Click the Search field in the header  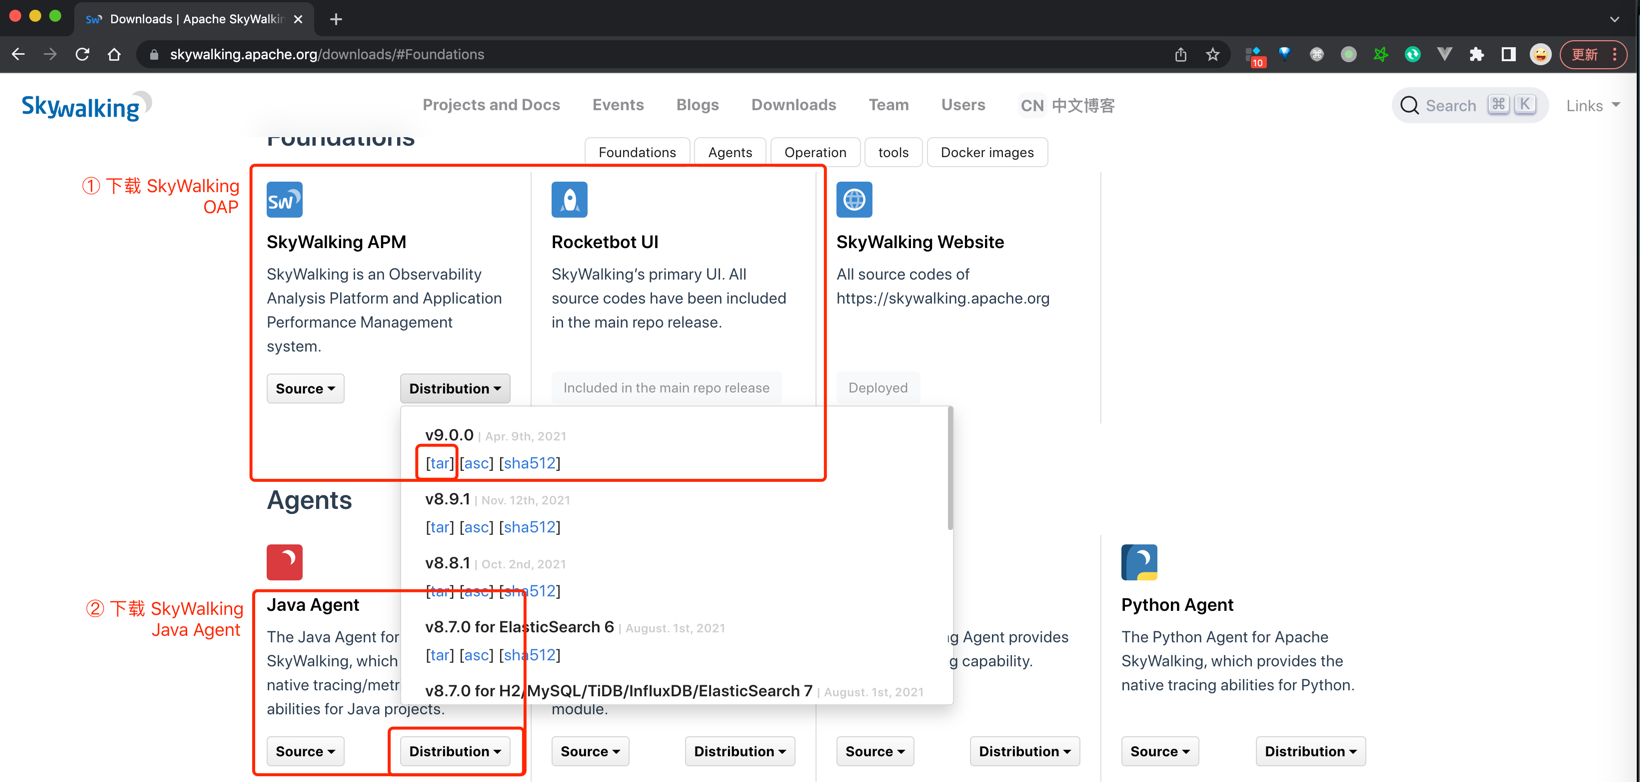pyautogui.click(x=1470, y=105)
